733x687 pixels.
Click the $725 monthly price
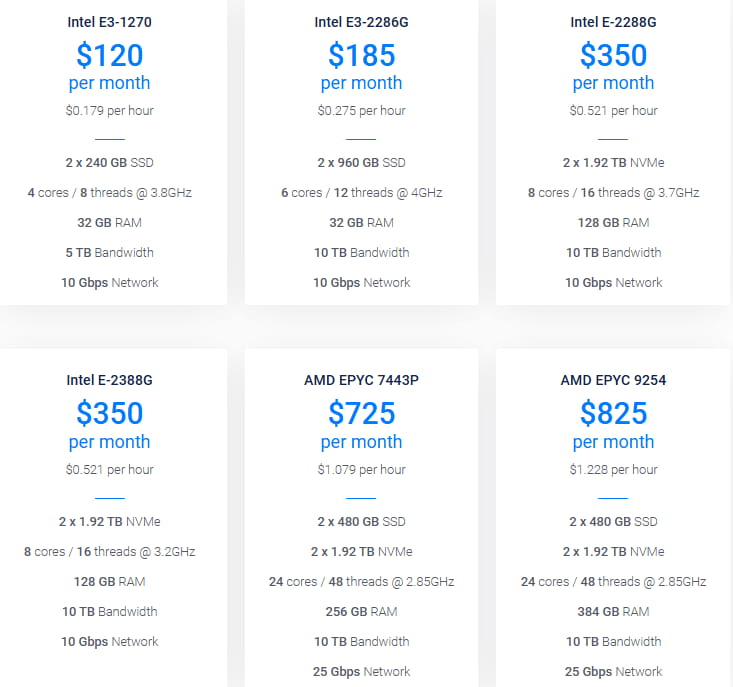click(x=361, y=413)
